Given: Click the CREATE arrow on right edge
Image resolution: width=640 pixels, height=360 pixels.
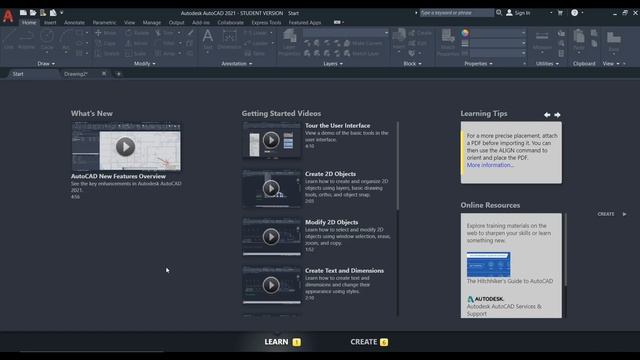Looking at the screenshot, I should pos(624,214).
